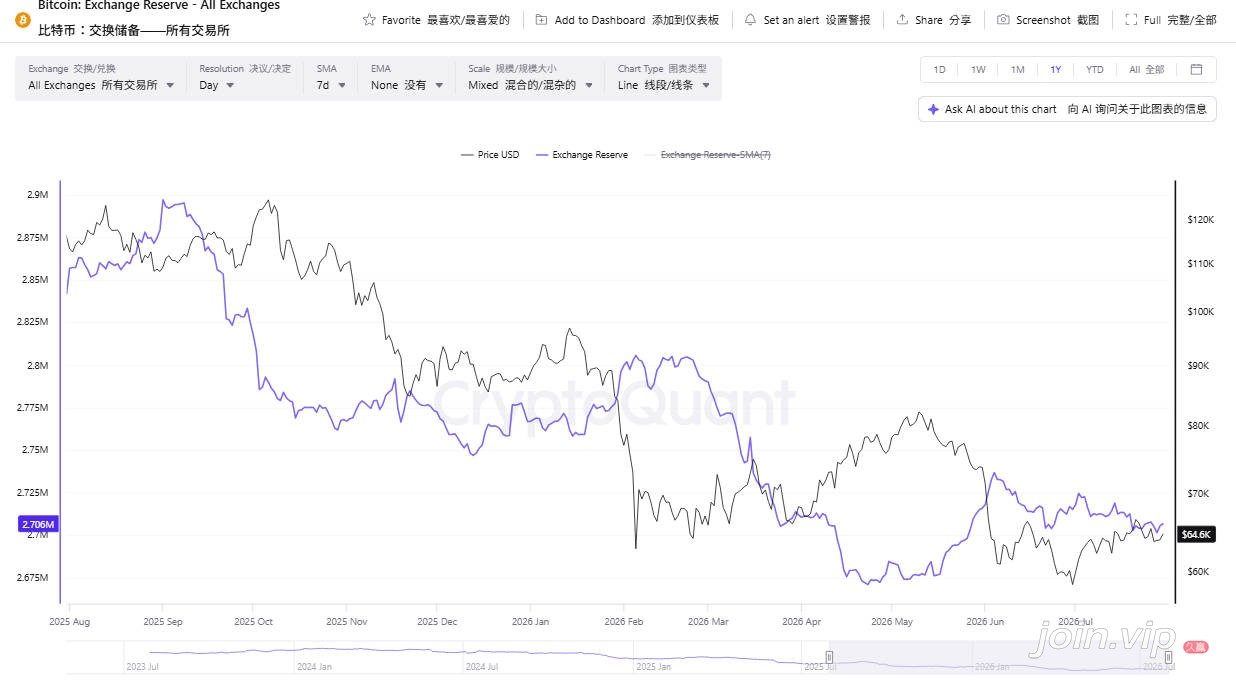1236x680 pixels.
Task: Click the right handle of the range navigator
Action: [1167, 657]
